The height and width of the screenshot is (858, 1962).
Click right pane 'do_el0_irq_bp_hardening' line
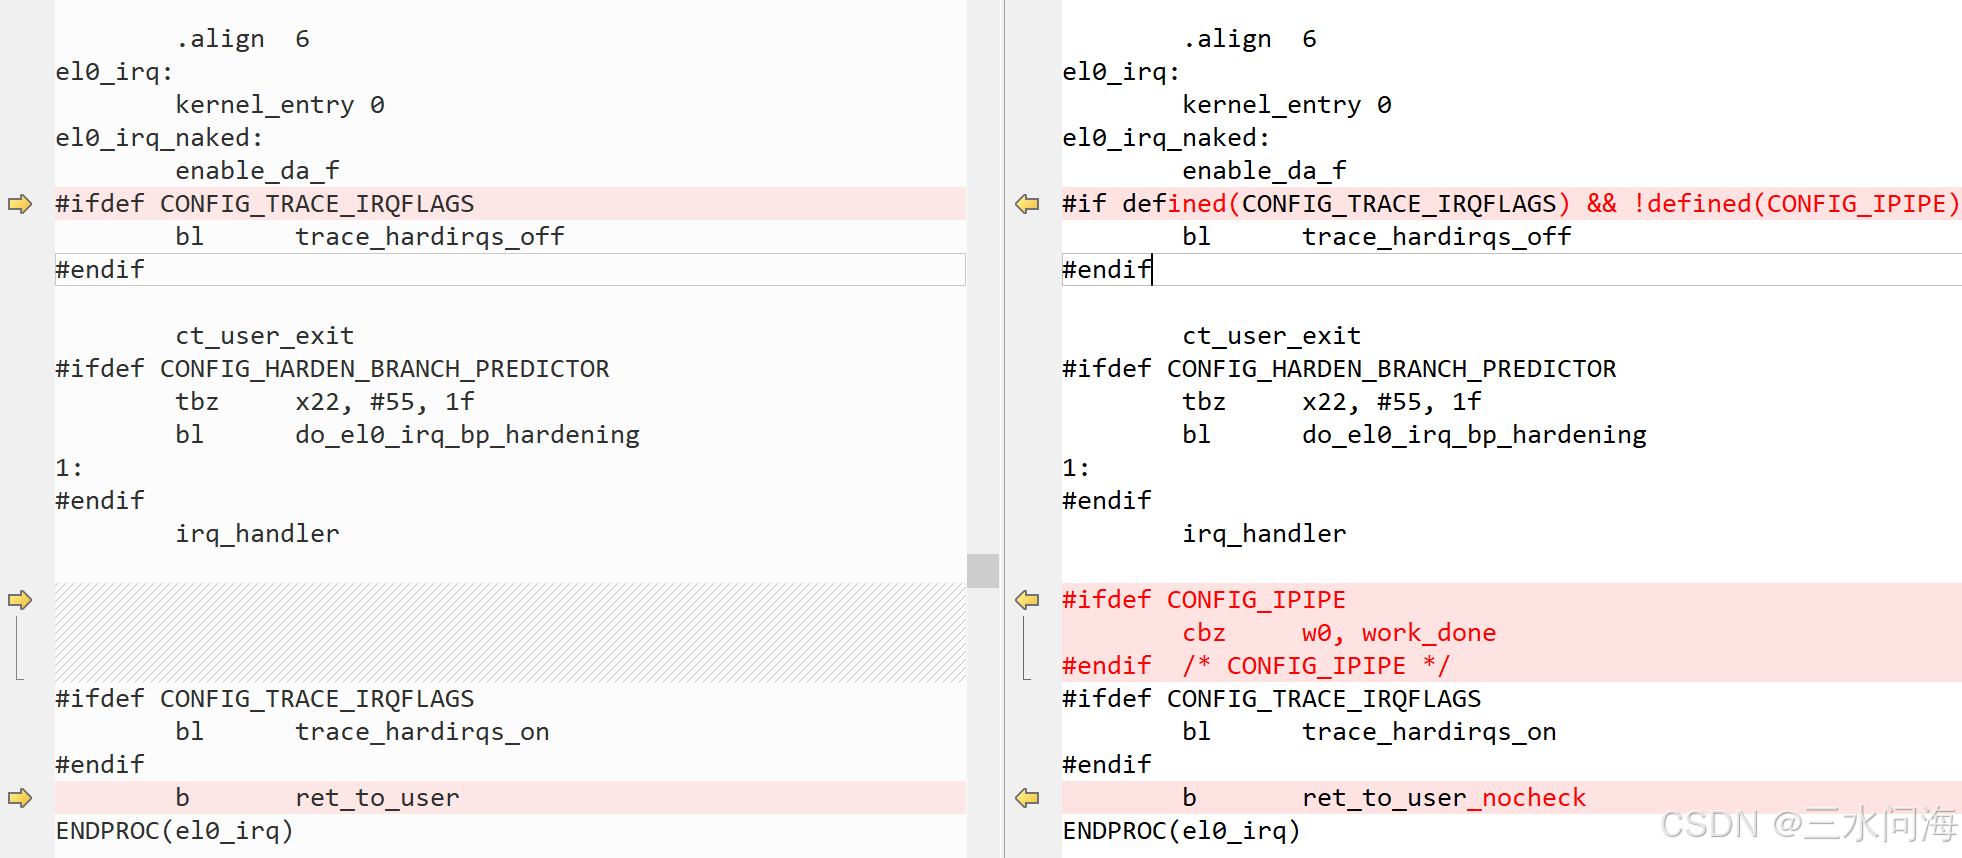1414,435
